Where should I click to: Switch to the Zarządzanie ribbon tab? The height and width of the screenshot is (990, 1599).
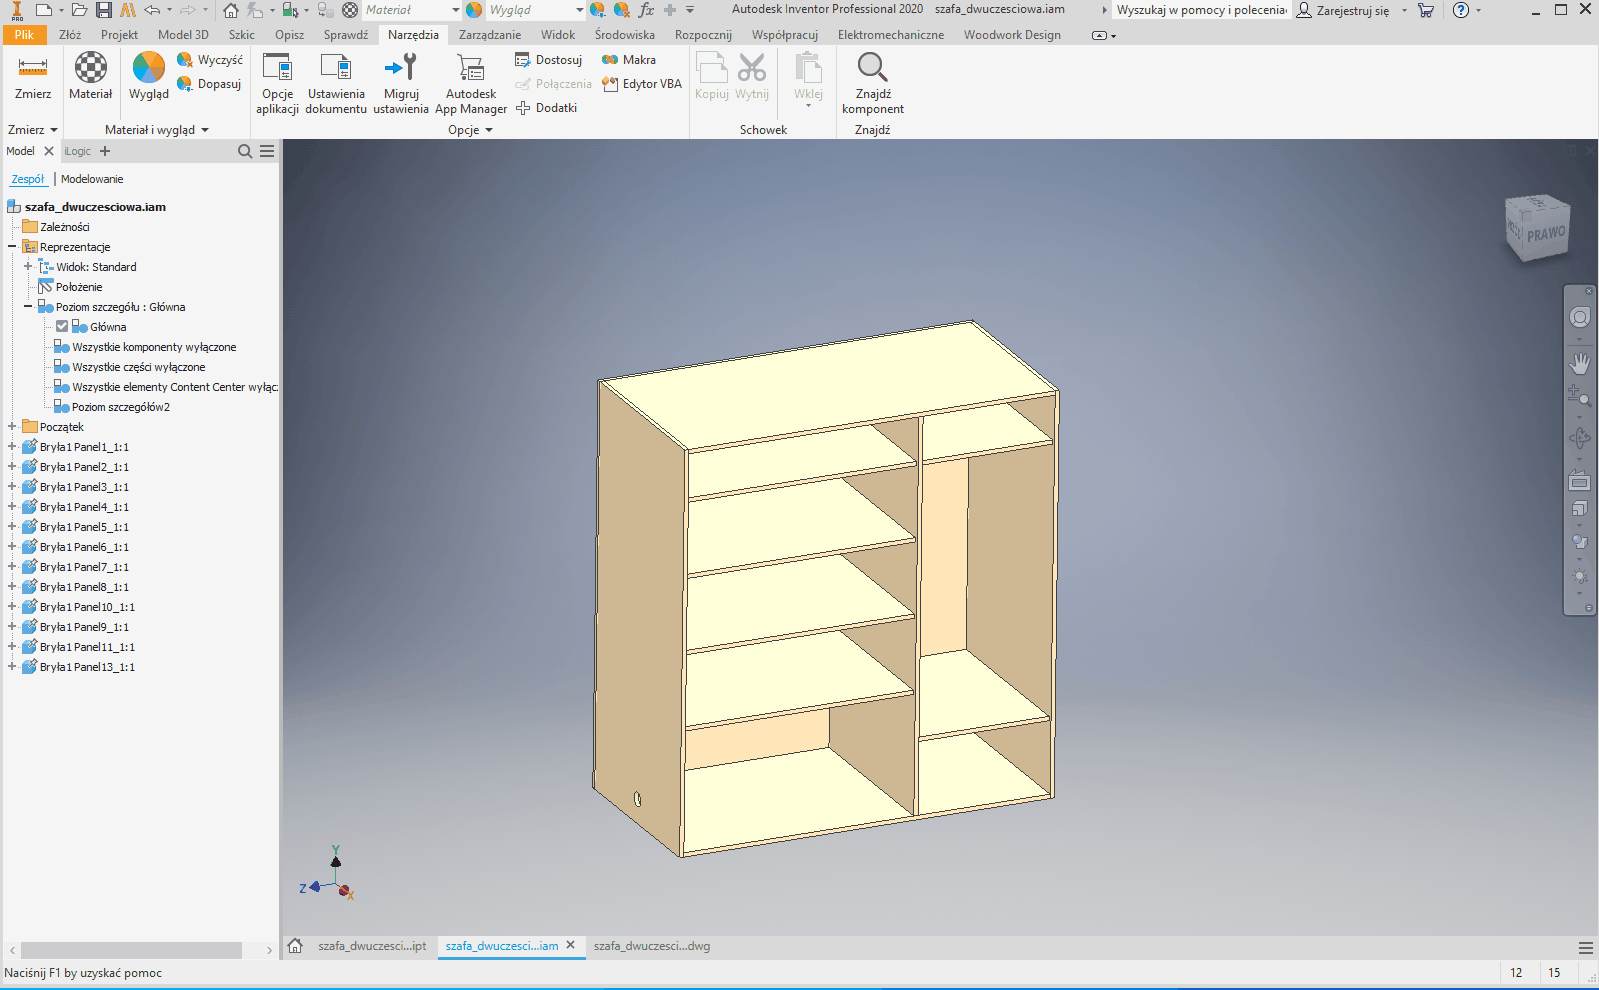click(x=489, y=35)
